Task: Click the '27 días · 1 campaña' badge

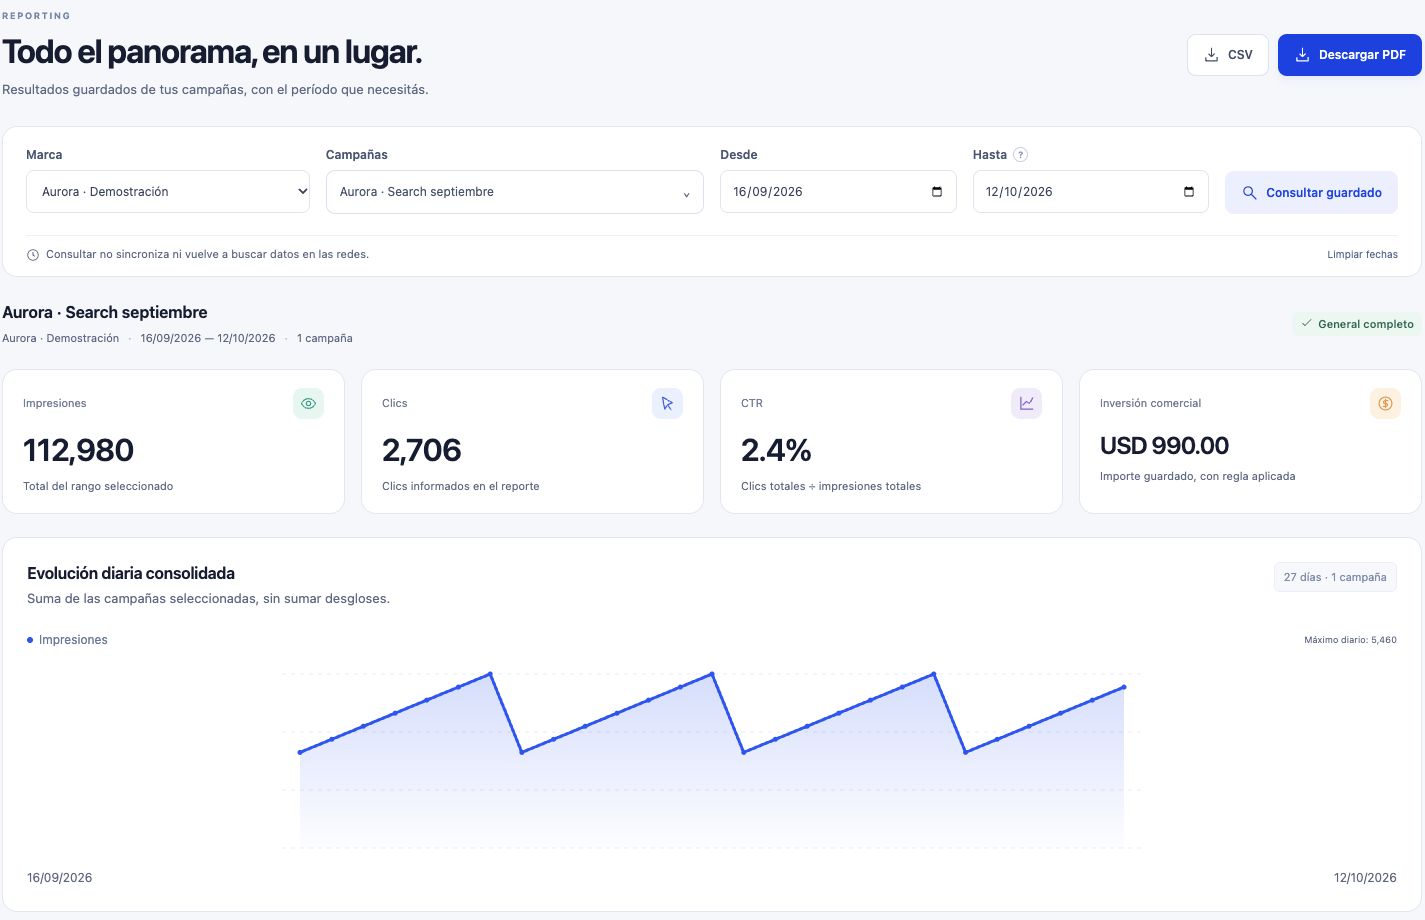Action: pos(1335,577)
